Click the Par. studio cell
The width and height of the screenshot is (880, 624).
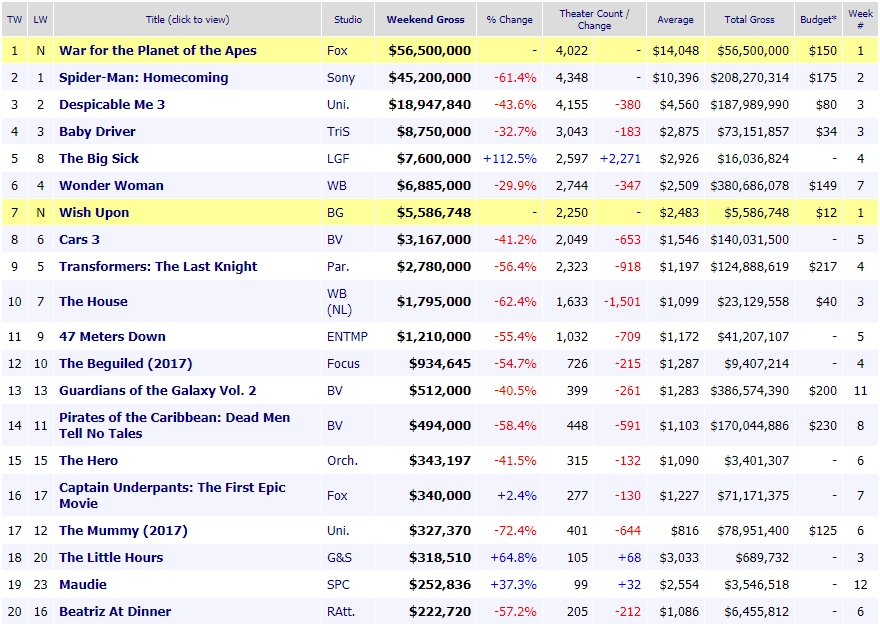point(338,266)
